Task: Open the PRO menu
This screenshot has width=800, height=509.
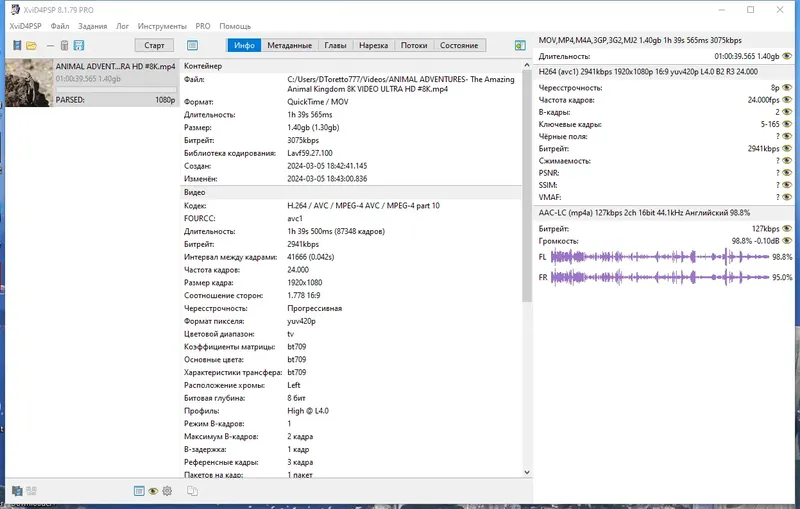Action: tap(203, 26)
